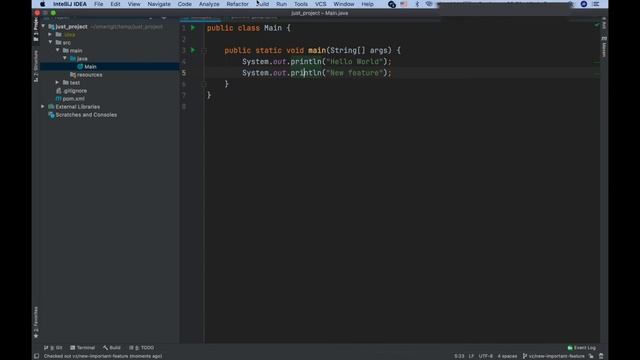Open the Edit menu
Screen dimensions: 640x360
coord(115,4)
